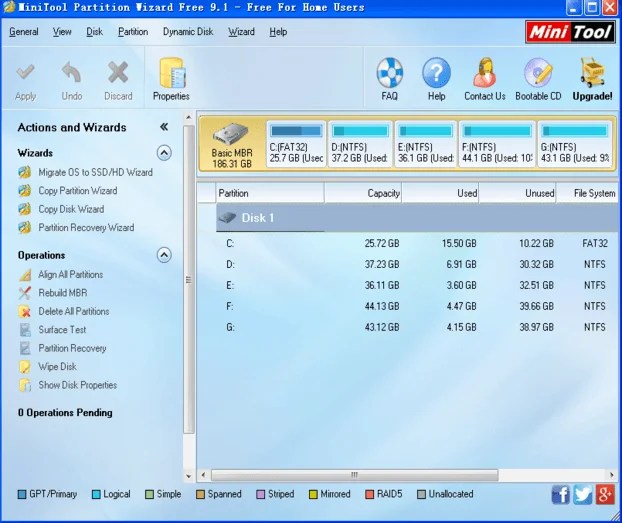The height and width of the screenshot is (523, 622).
Task: Collapse the Actions and Wizards panel
Action: 164,127
